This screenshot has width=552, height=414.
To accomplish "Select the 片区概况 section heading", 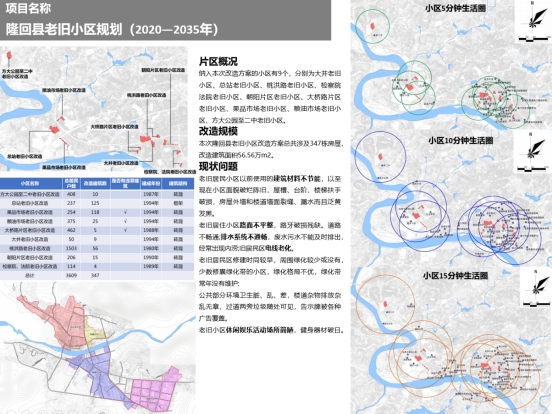I will [218, 62].
